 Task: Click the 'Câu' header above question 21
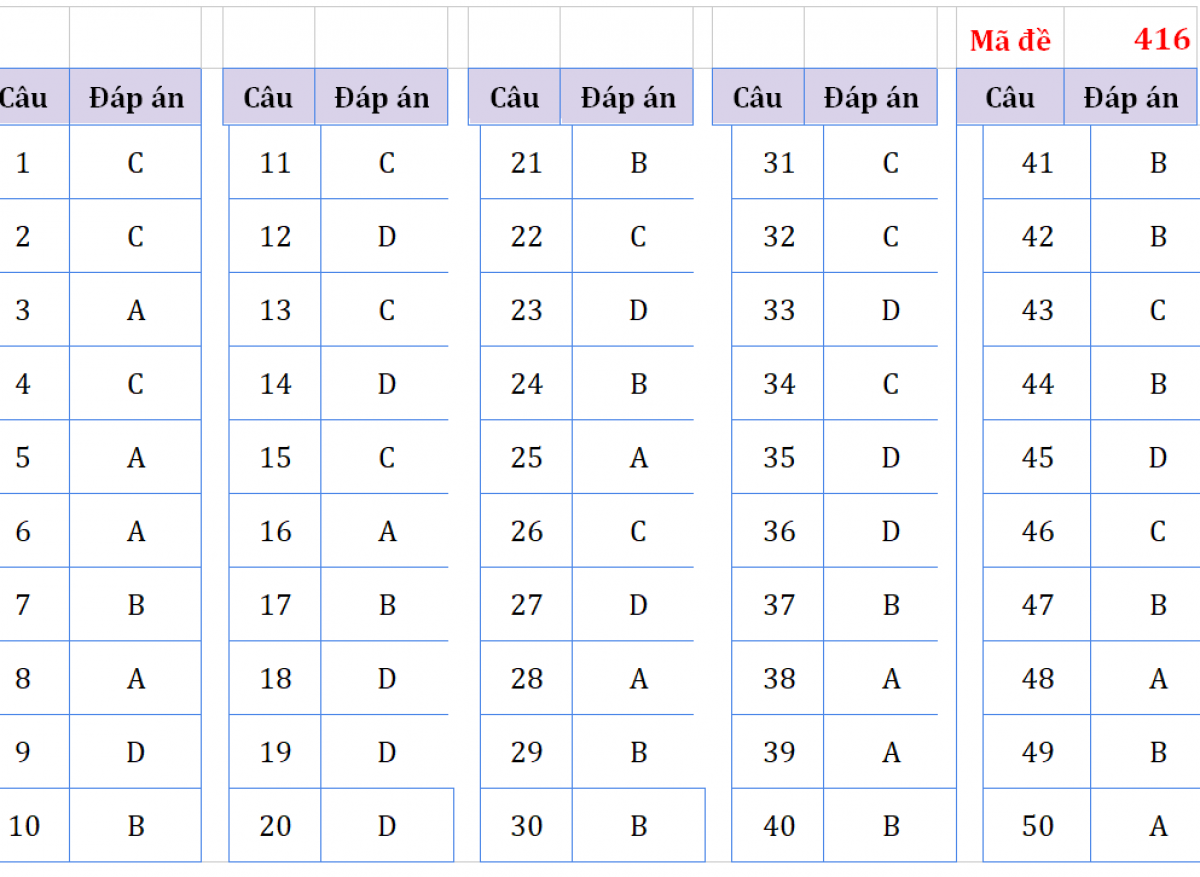[514, 97]
